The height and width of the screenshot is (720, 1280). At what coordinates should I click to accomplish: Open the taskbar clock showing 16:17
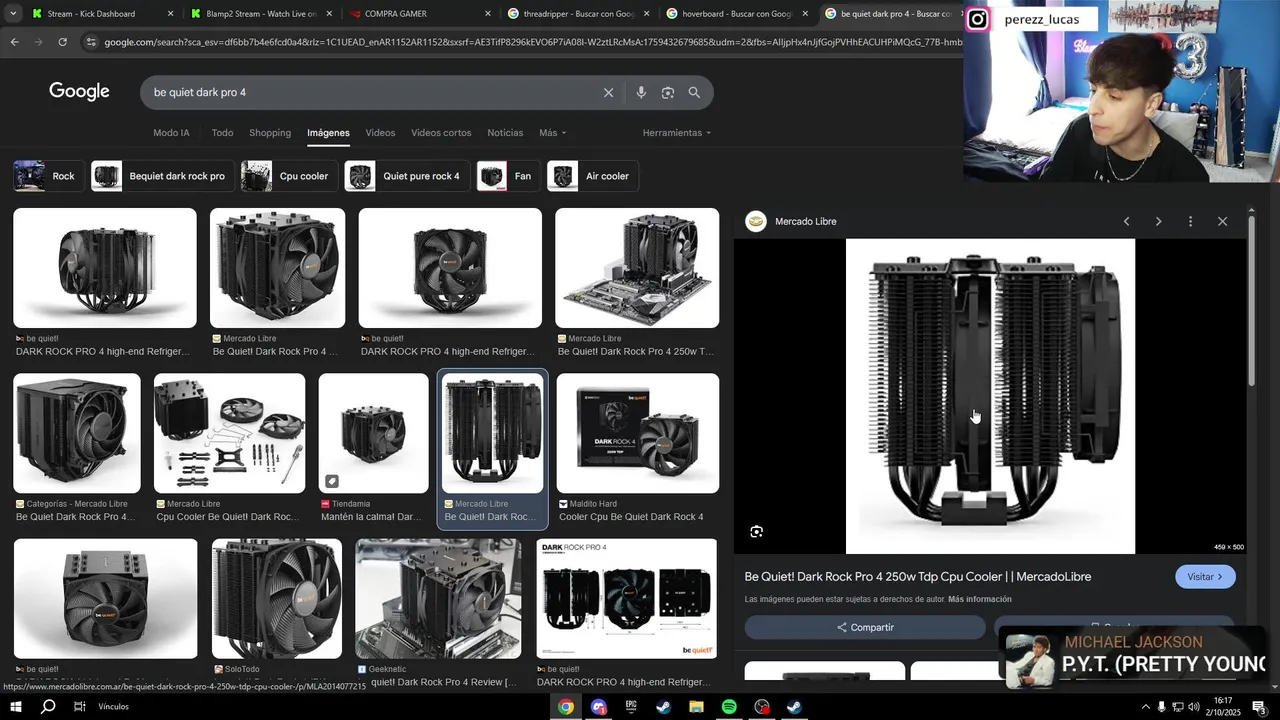(1223, 707)
